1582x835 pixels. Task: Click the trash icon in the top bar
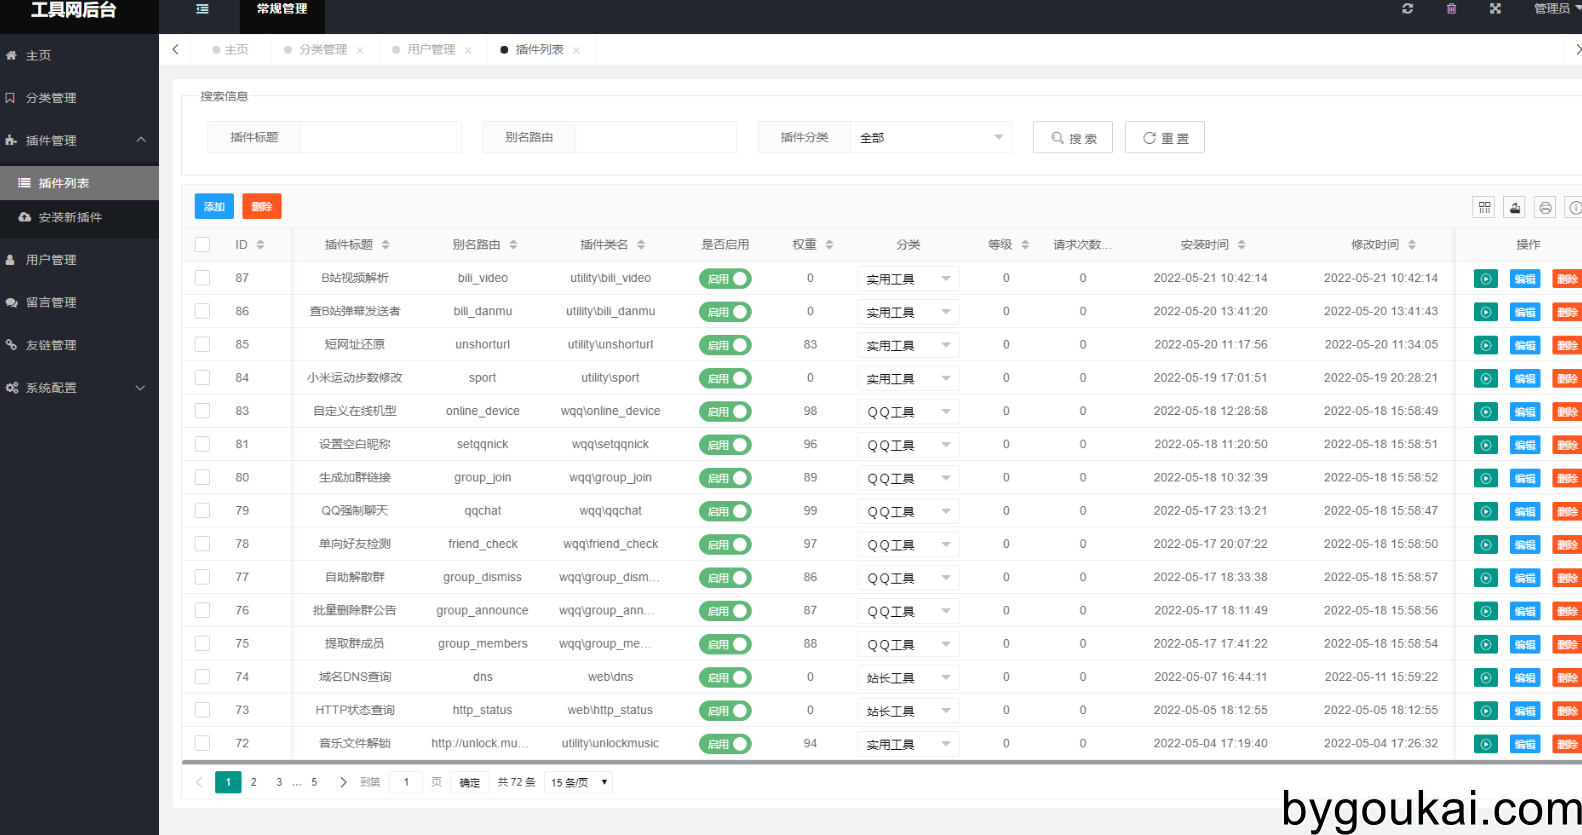click(x=1451, y=9)
